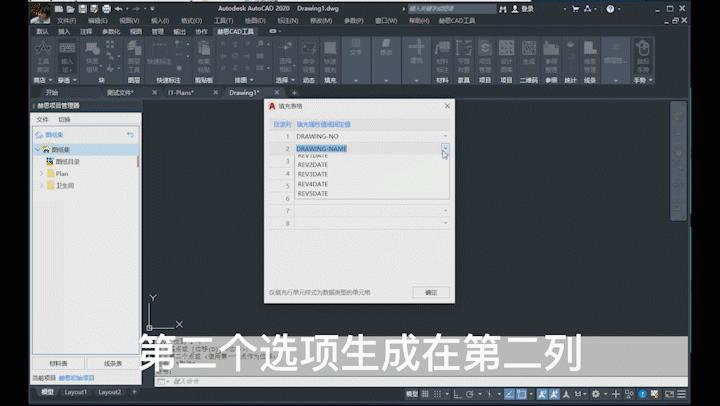Click the keyword search input field
The image size is (720, 406).
452,9
